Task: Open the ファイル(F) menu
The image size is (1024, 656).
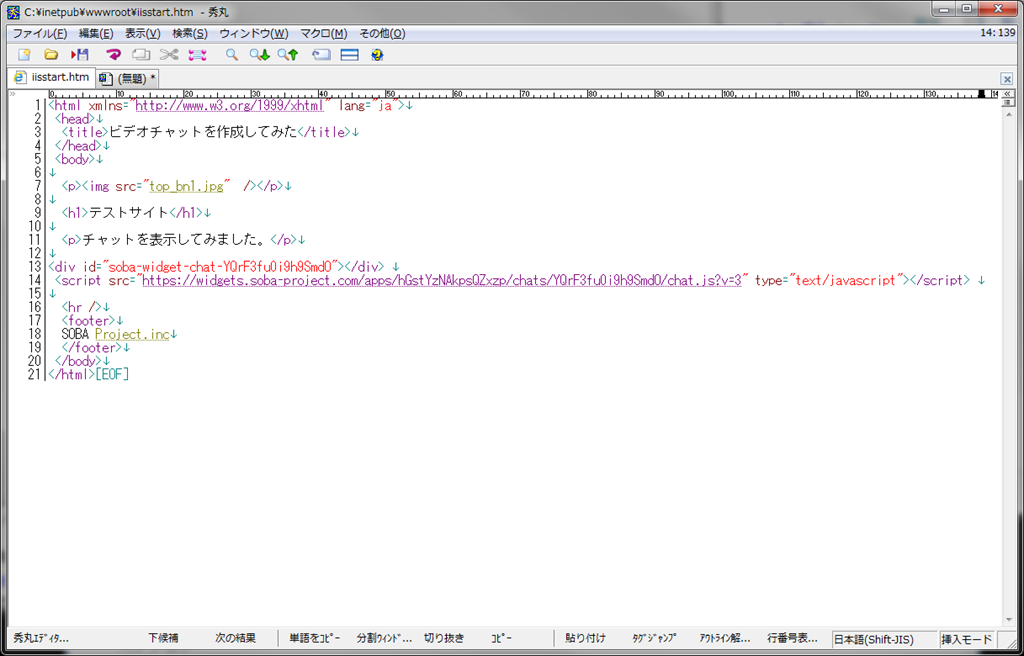Action: (x=40, y=33)
